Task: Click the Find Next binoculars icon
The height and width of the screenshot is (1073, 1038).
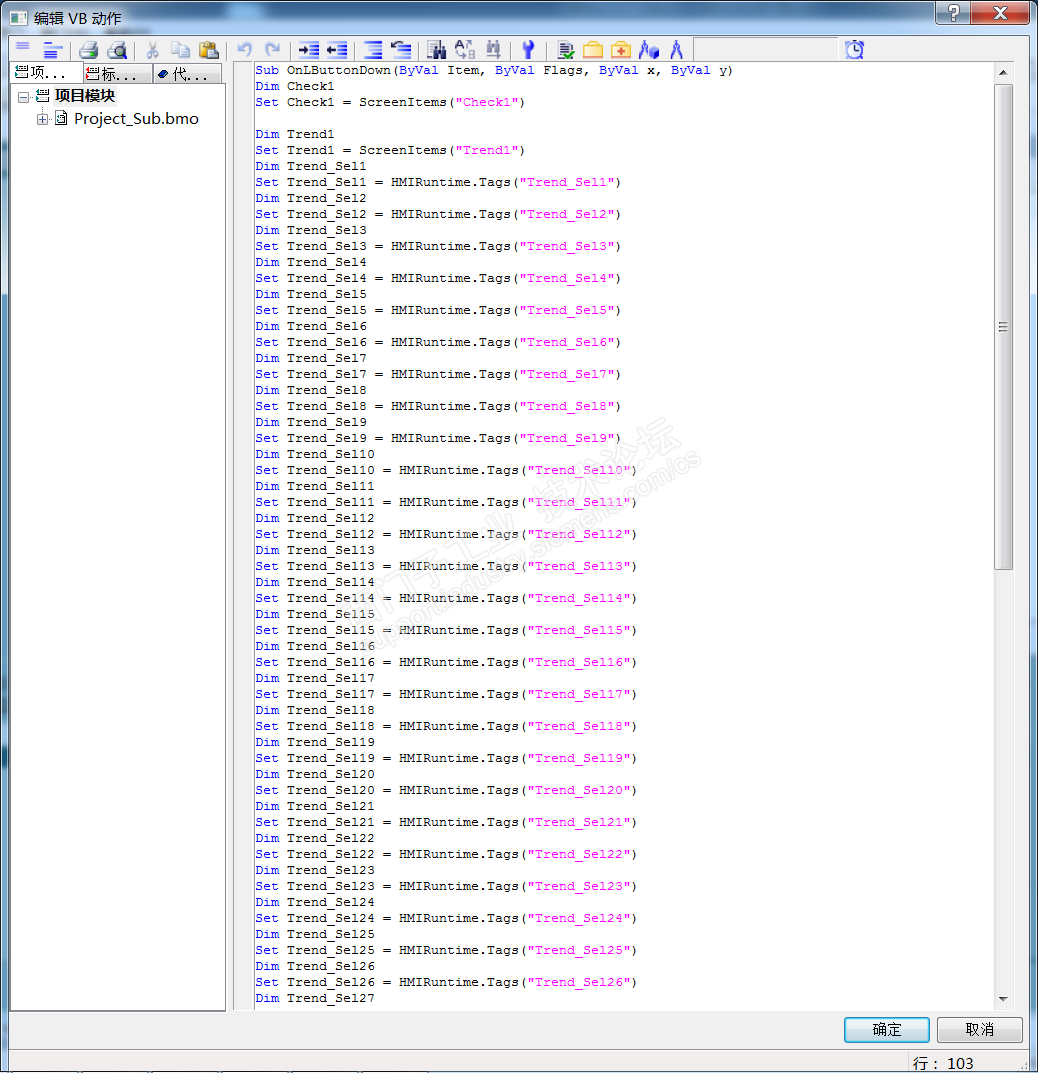Action: [493, 49]
